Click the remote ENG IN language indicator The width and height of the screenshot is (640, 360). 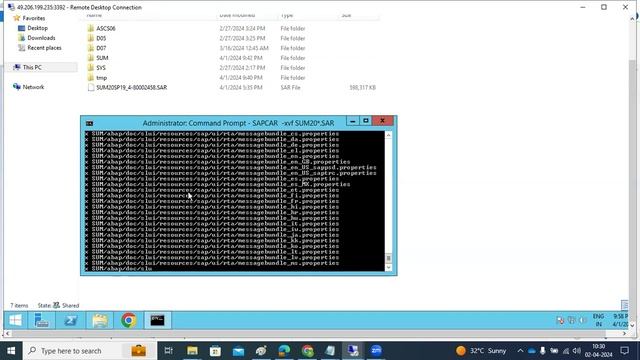[598, 320]
